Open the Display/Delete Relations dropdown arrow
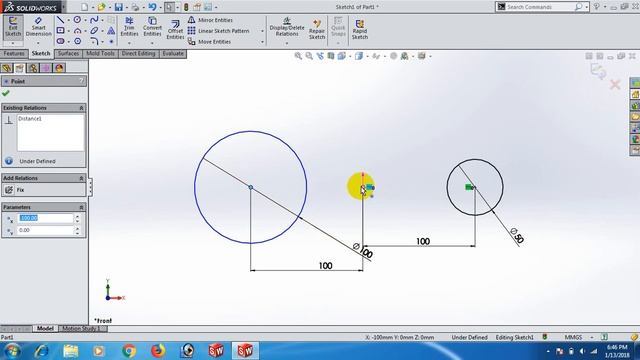Image resolution: width=640 pixels, height=360 pixels. pos(287,43)
